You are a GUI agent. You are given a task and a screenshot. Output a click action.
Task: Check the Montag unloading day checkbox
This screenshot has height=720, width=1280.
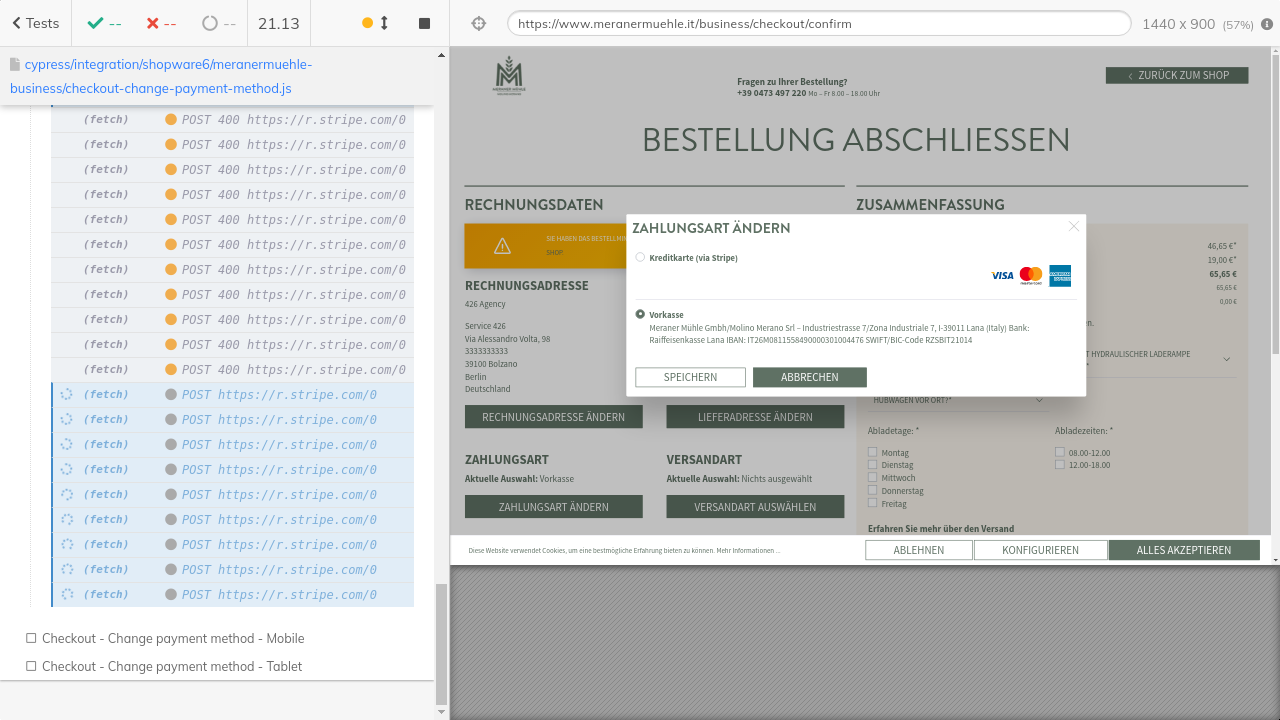pos(873,453)
